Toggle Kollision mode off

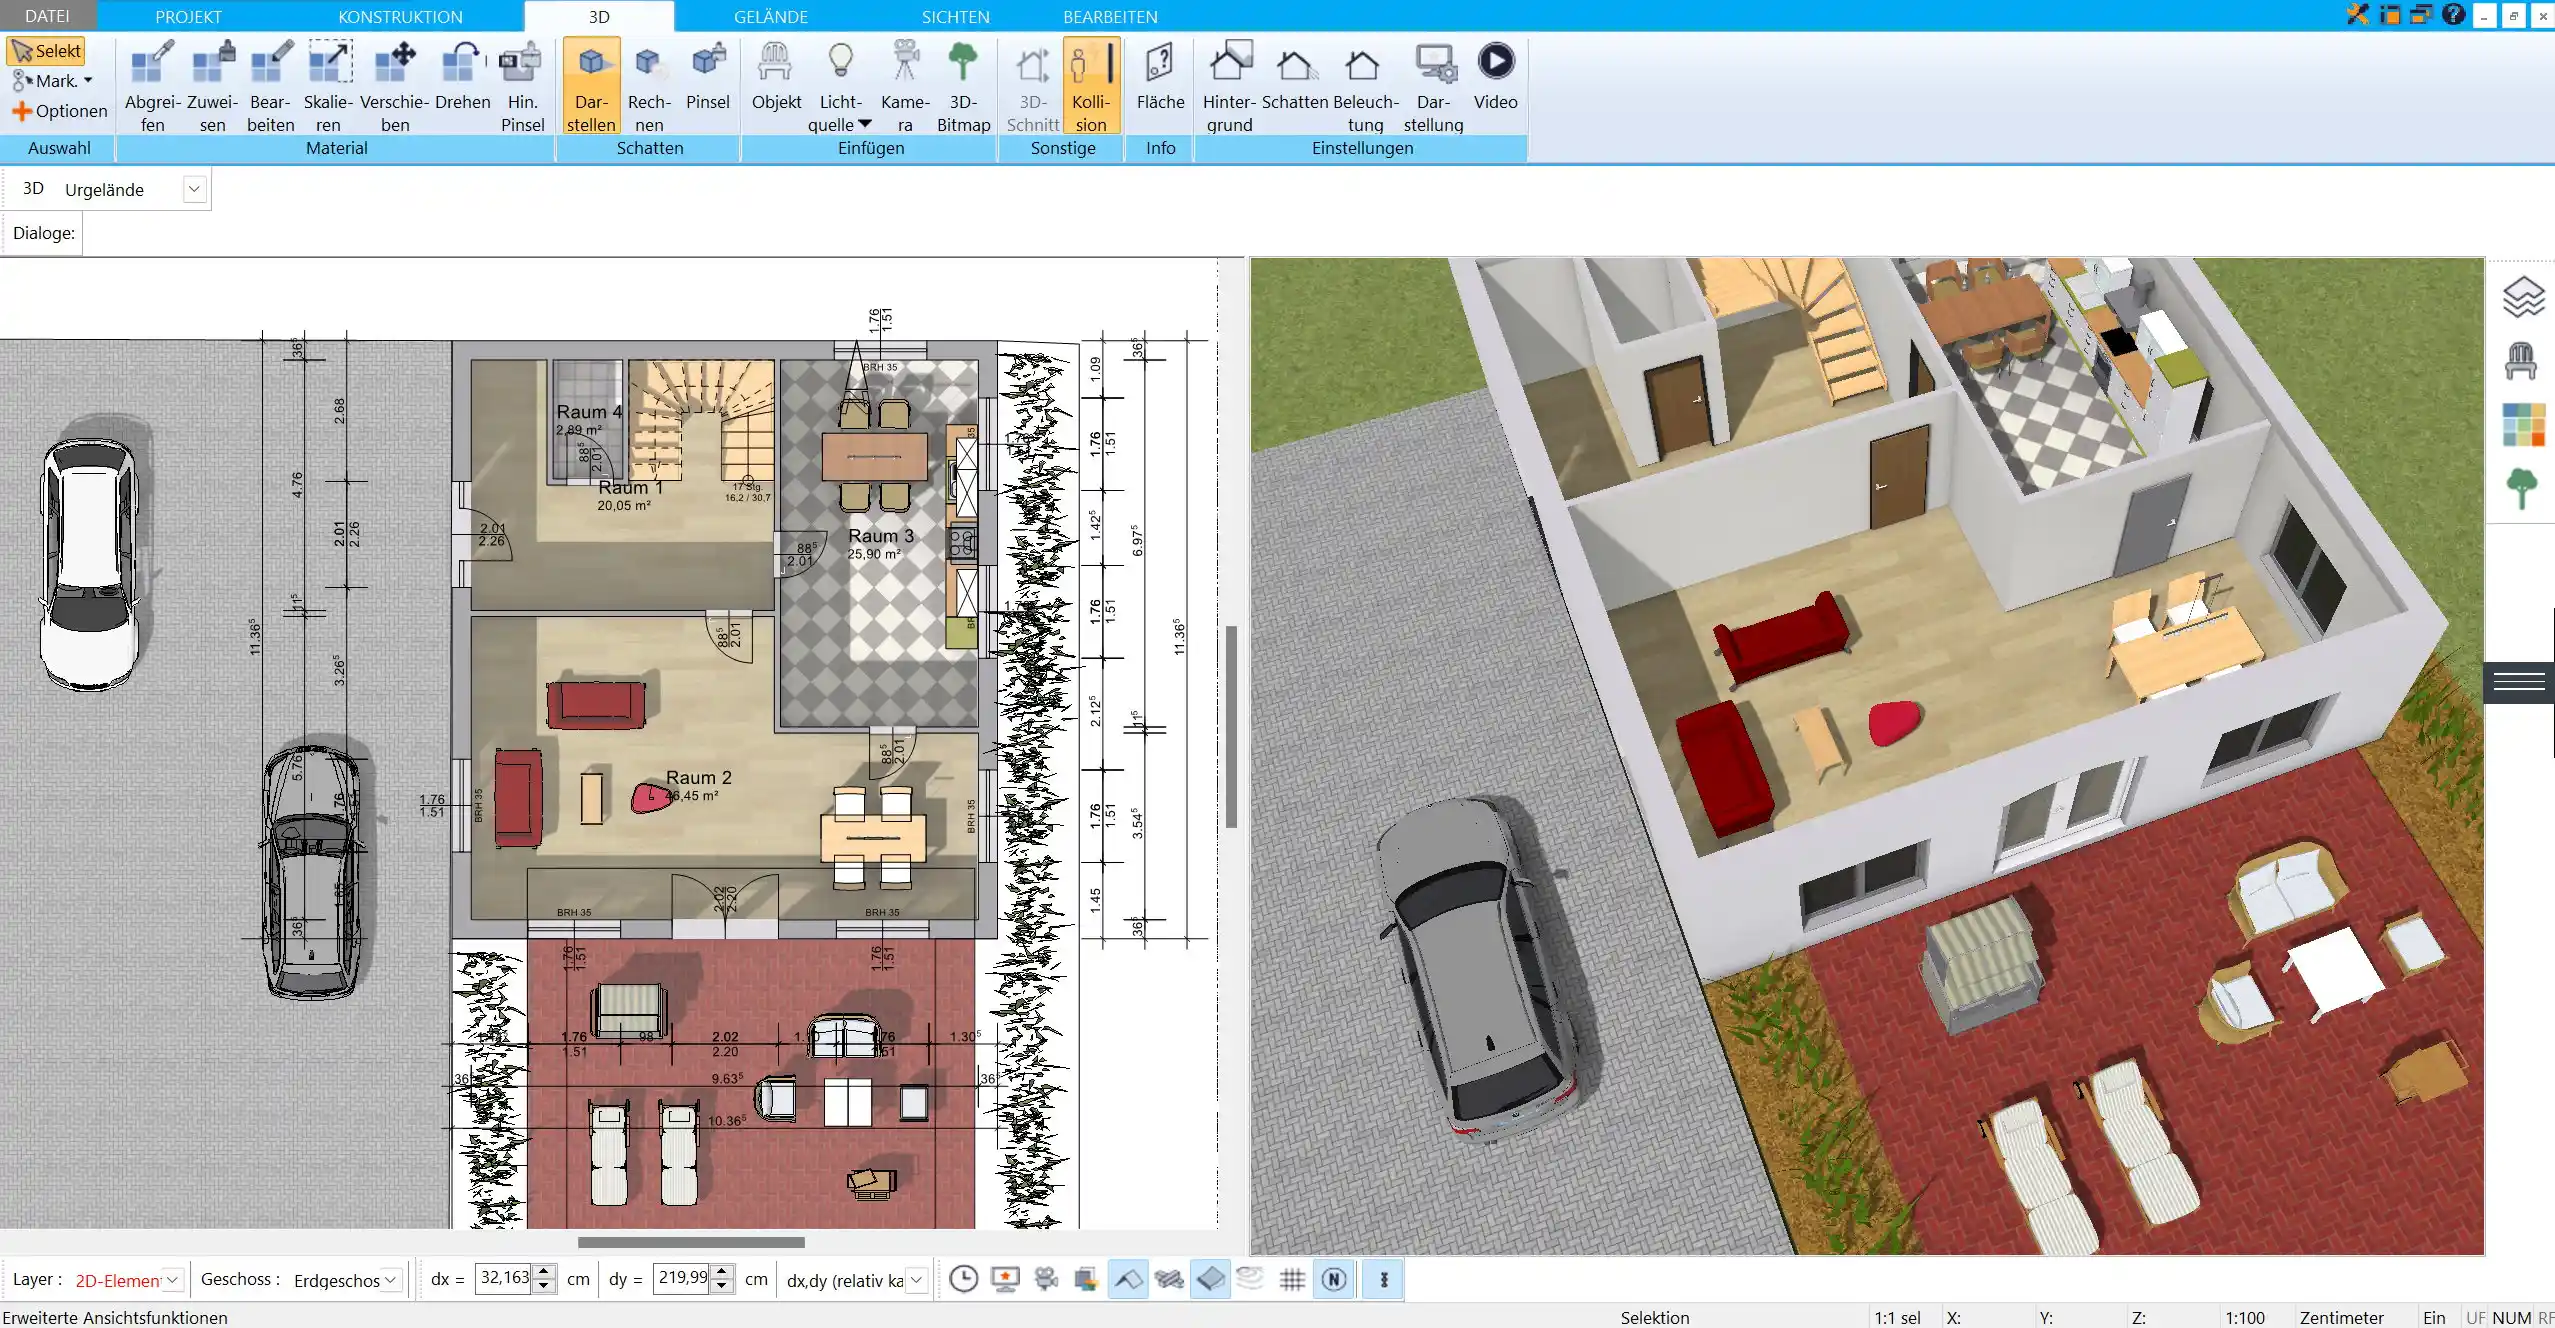(x=1091, y=86)
